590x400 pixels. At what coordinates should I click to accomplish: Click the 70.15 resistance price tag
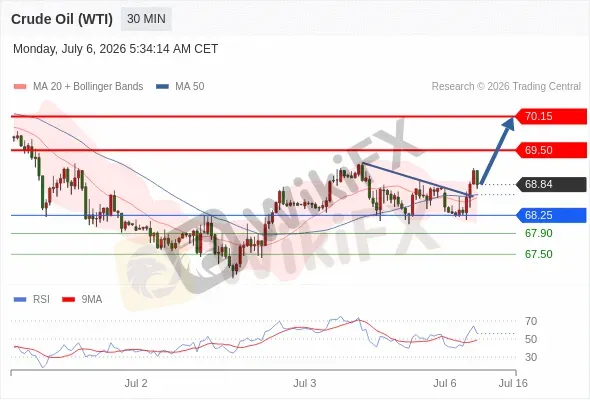tap(550, 116)
